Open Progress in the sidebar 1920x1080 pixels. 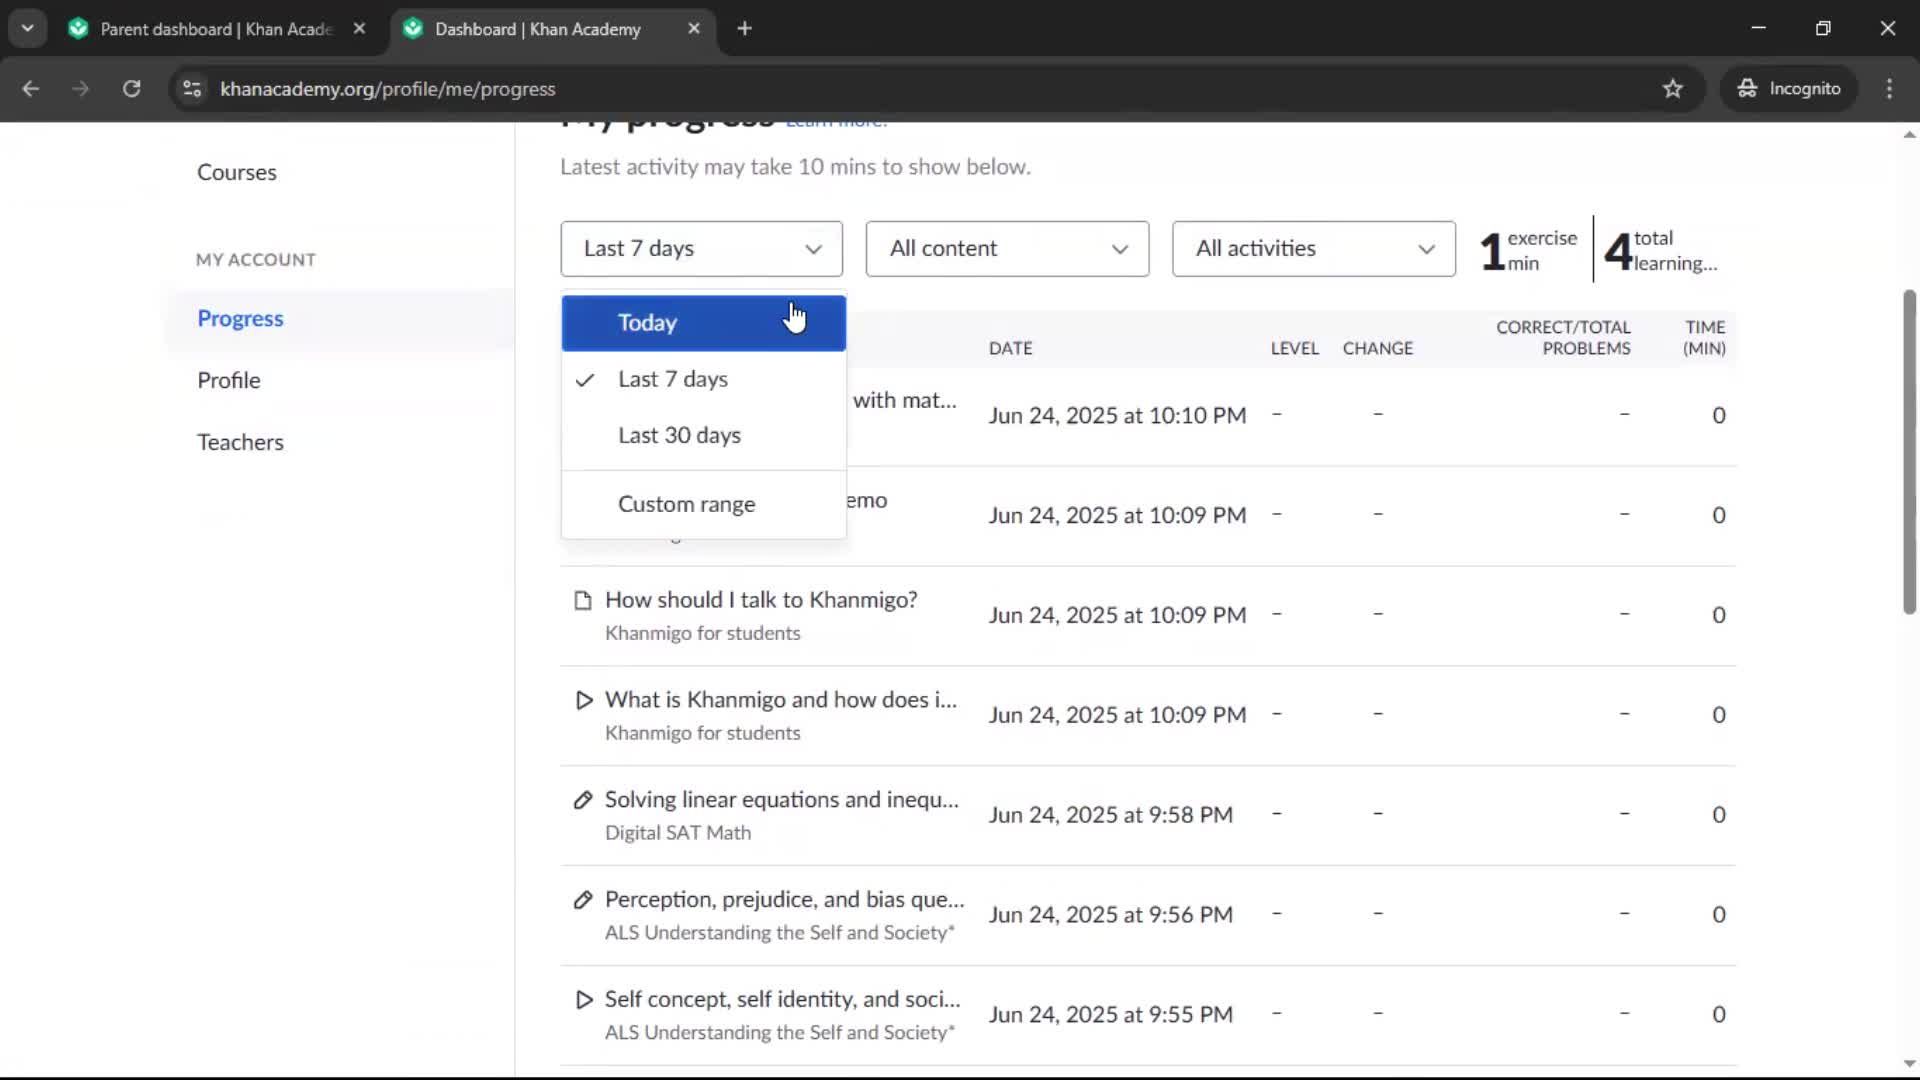pos(240,319)
